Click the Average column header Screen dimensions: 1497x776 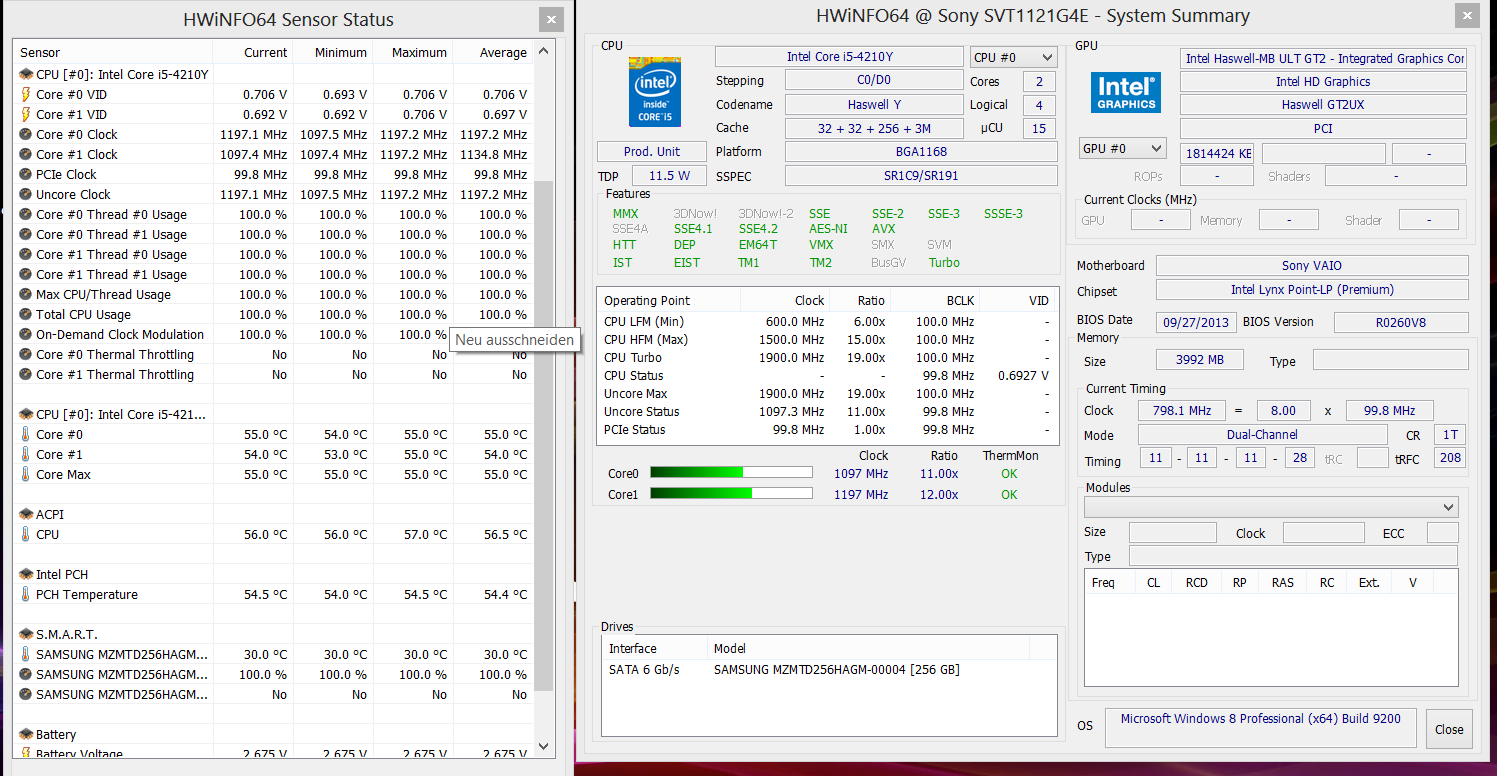(x=493, y=52)
